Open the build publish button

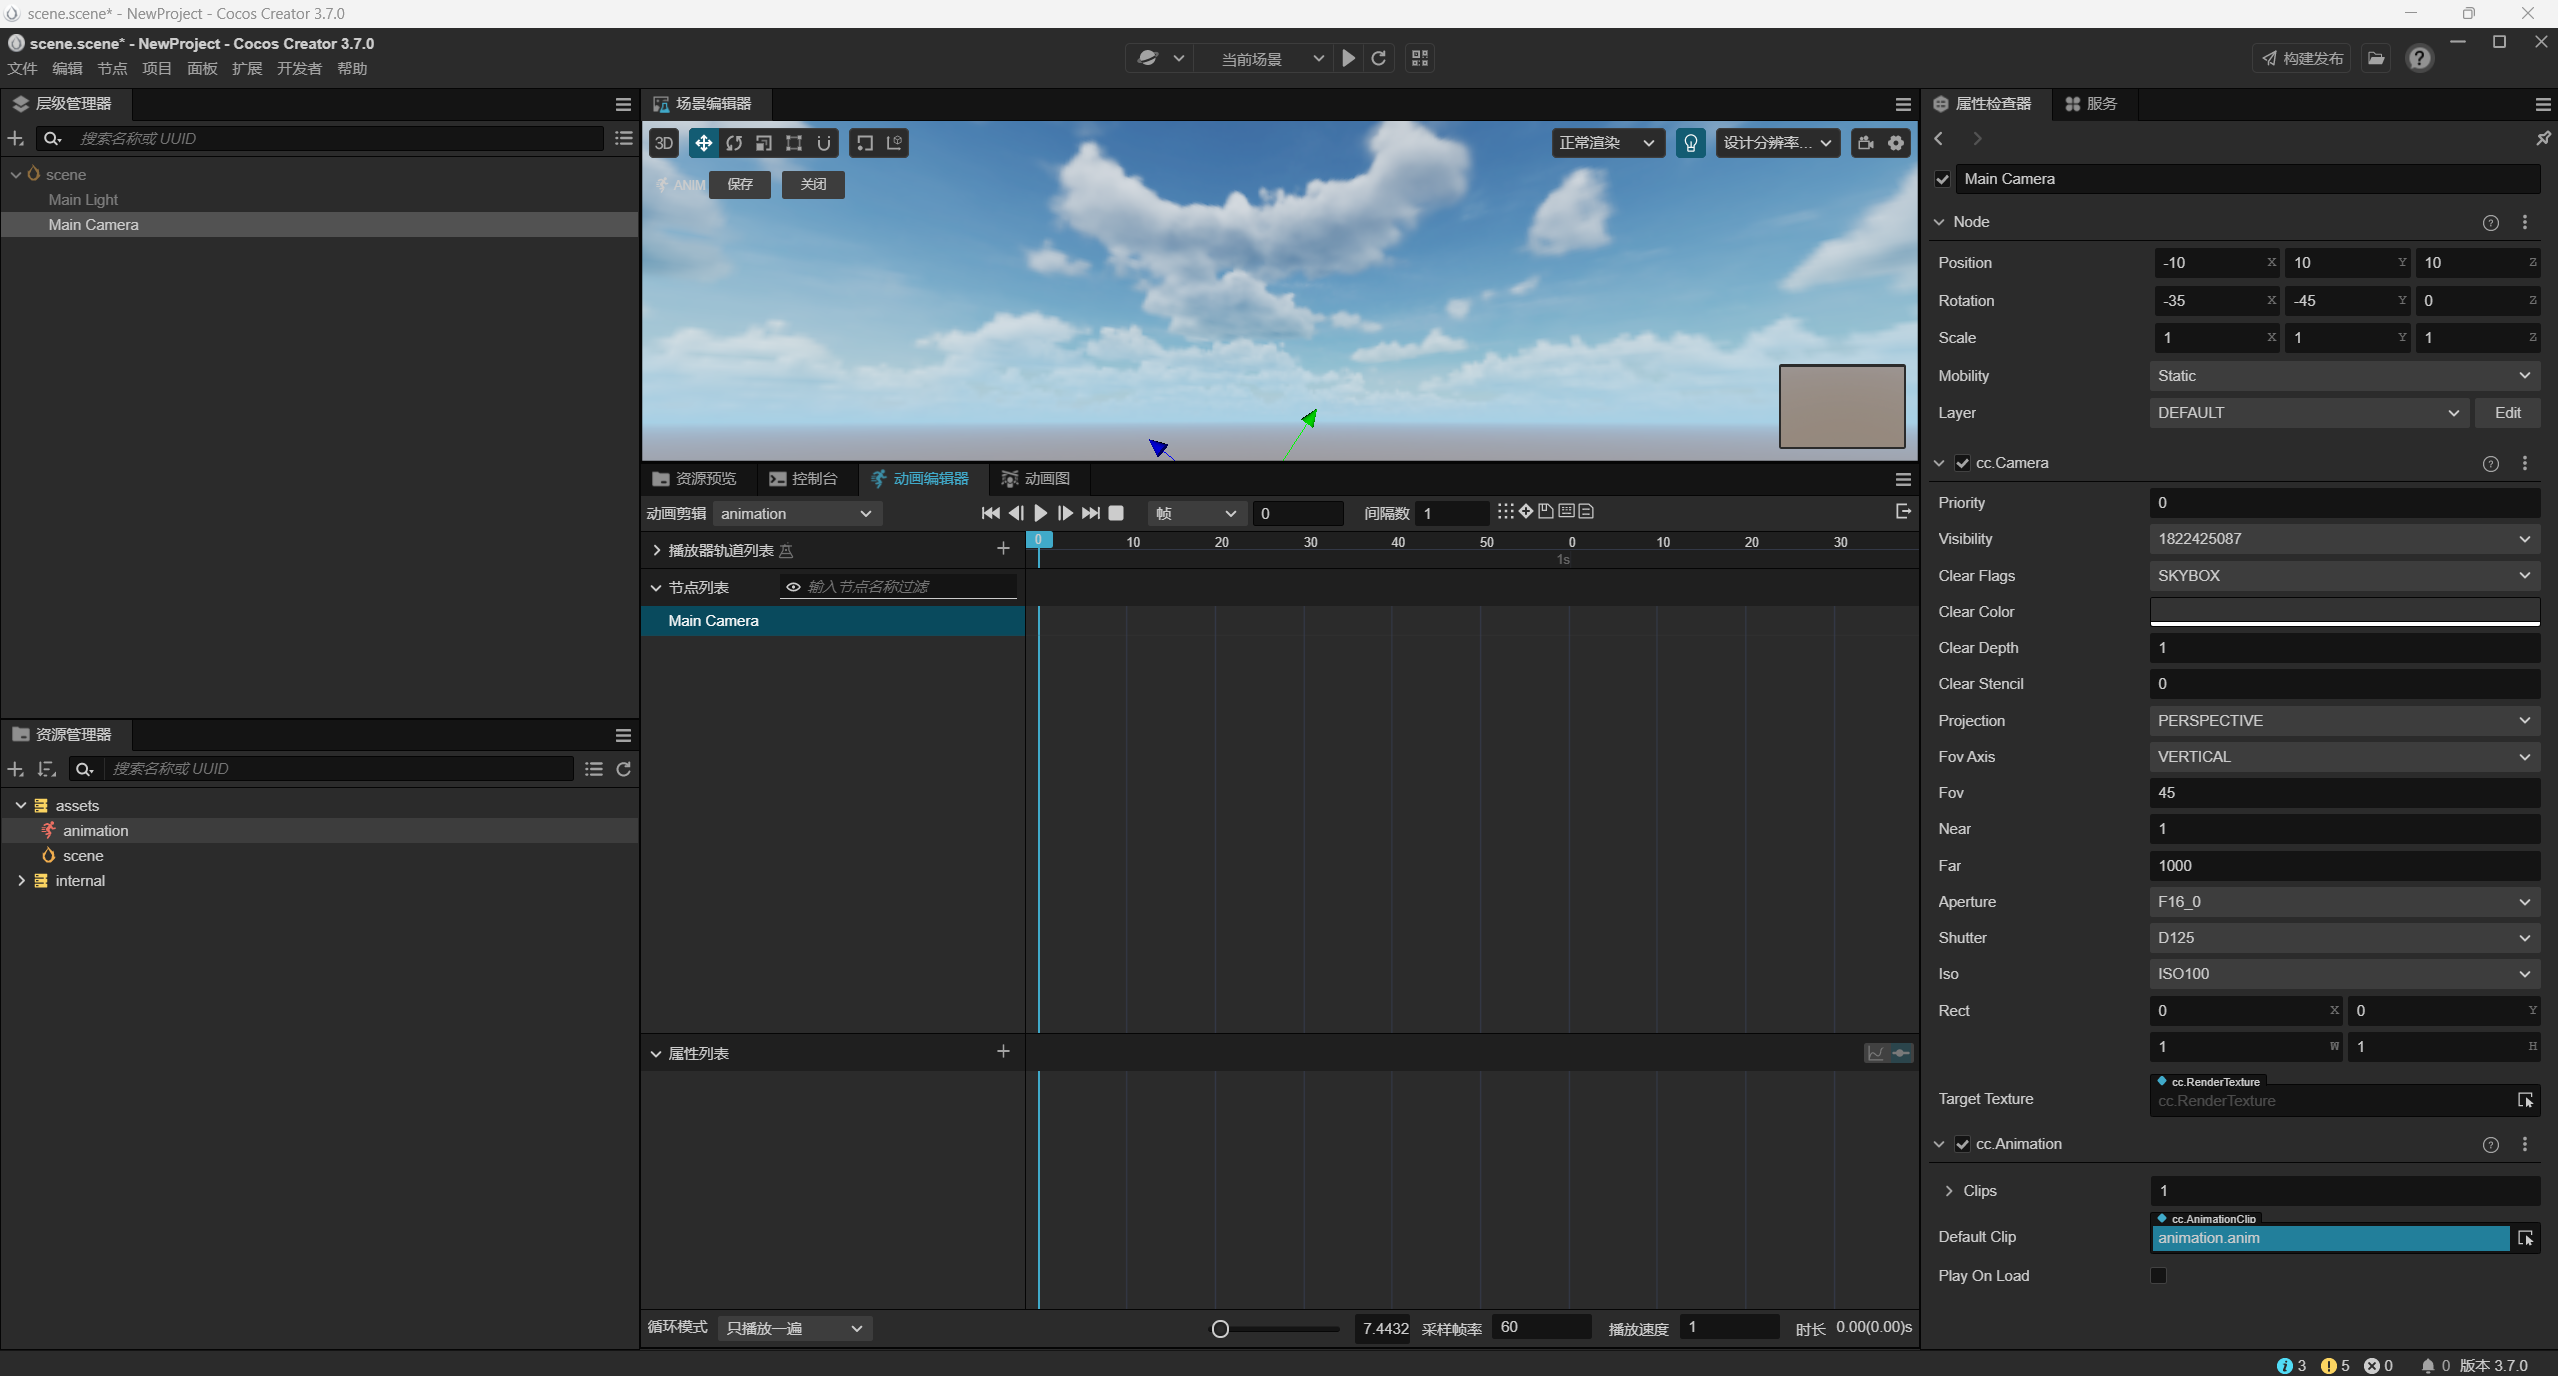tap(2302, 58)
